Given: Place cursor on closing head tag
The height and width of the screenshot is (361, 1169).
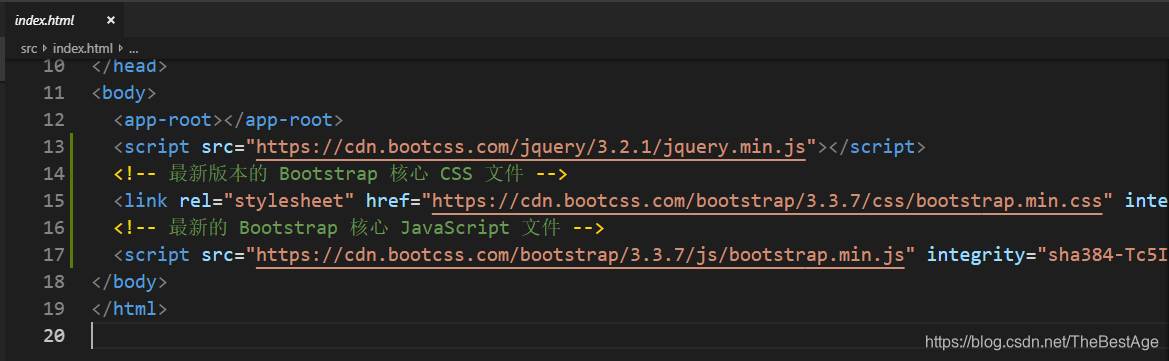Looking at the screenshot, I should (x=130, y=66).
